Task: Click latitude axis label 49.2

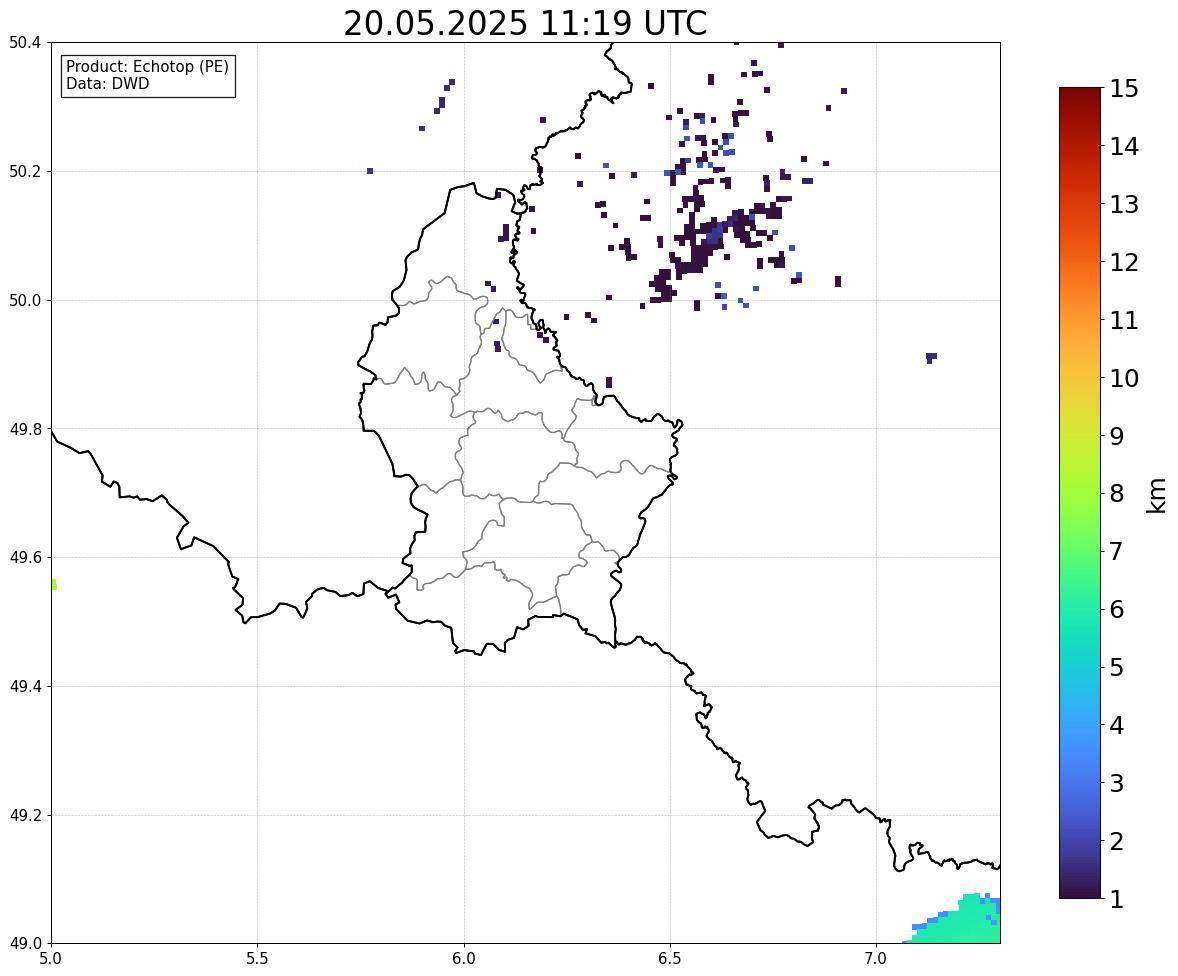Action: (x=25, y=815)
